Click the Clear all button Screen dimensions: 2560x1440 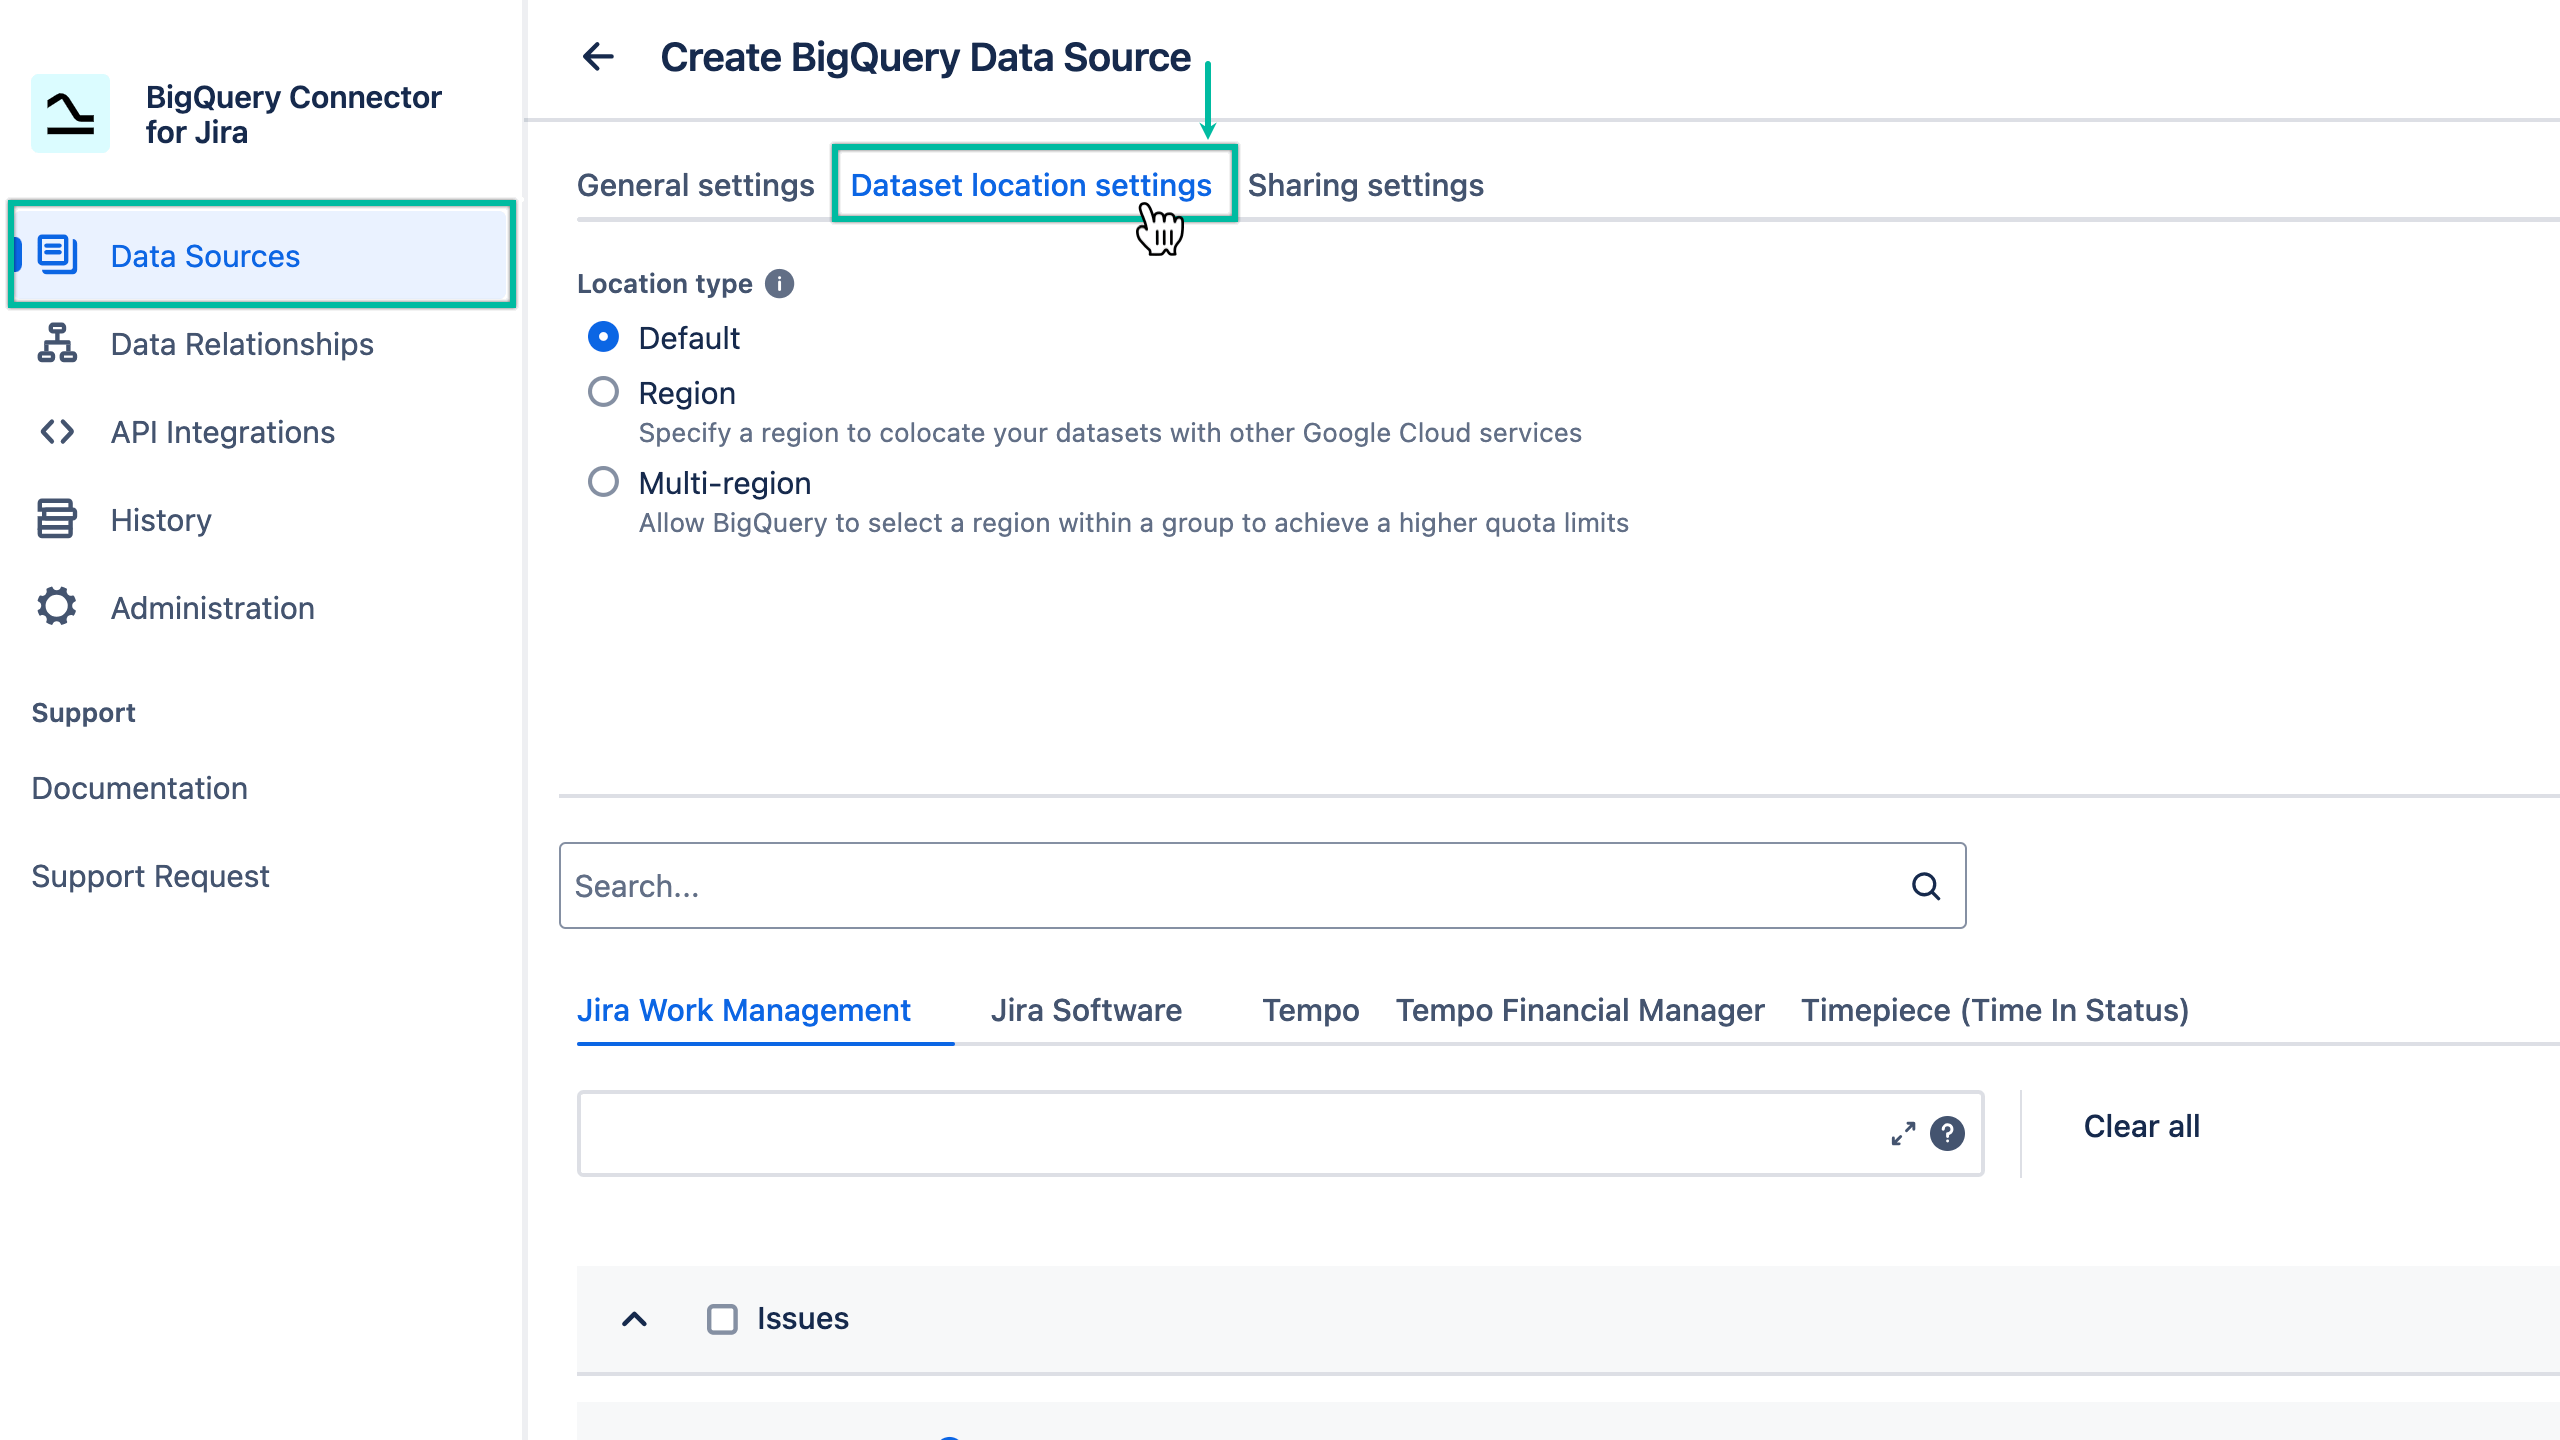(2141, 1126)
